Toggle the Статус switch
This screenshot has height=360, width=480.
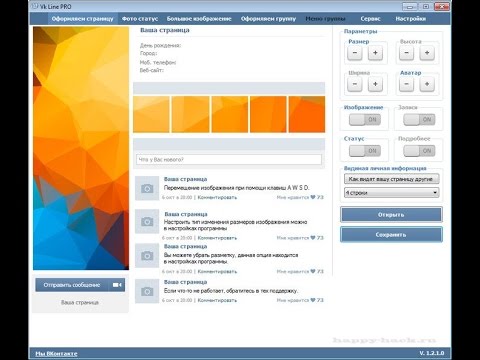[365, 151]
